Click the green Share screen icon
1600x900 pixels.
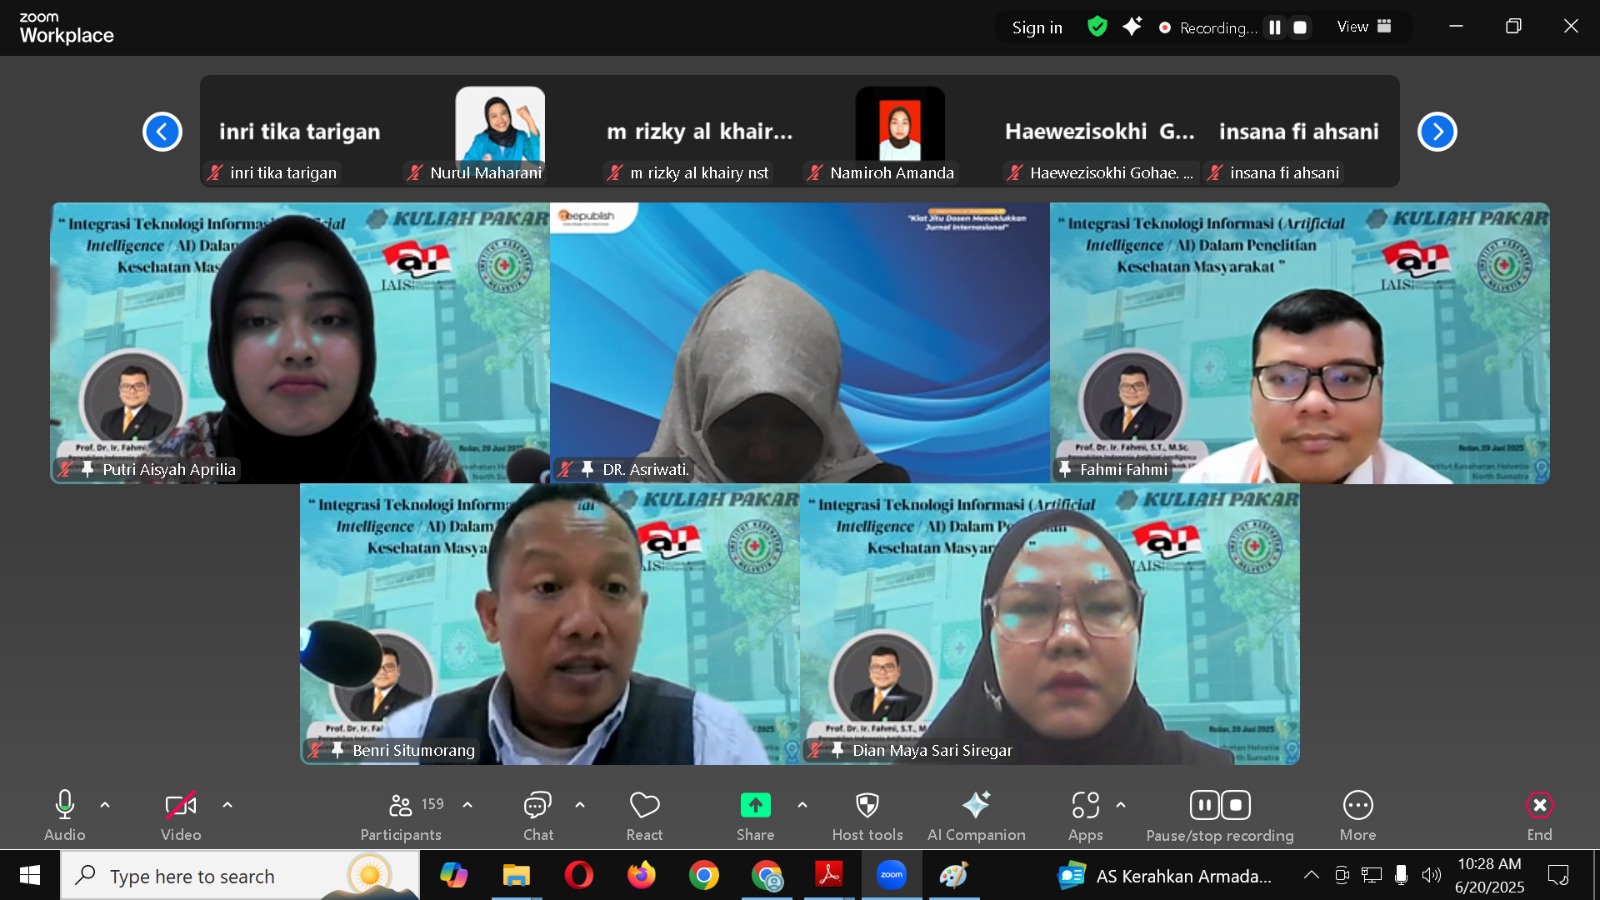coord(755,806)
